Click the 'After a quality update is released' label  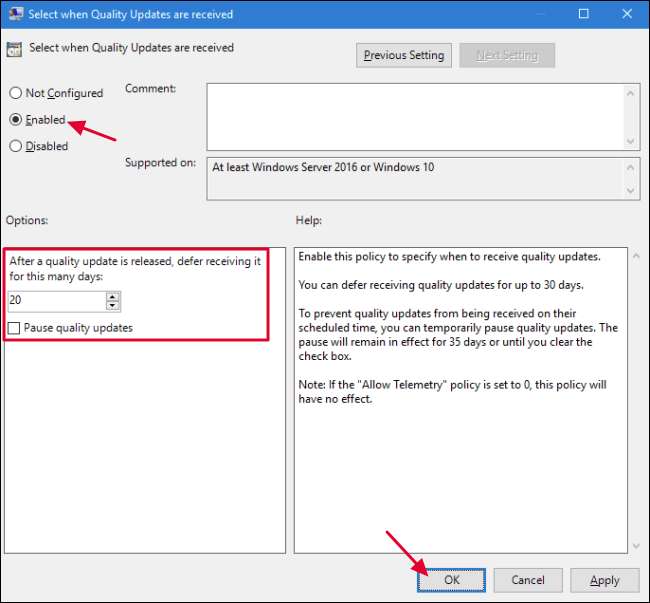coord(135,269)
